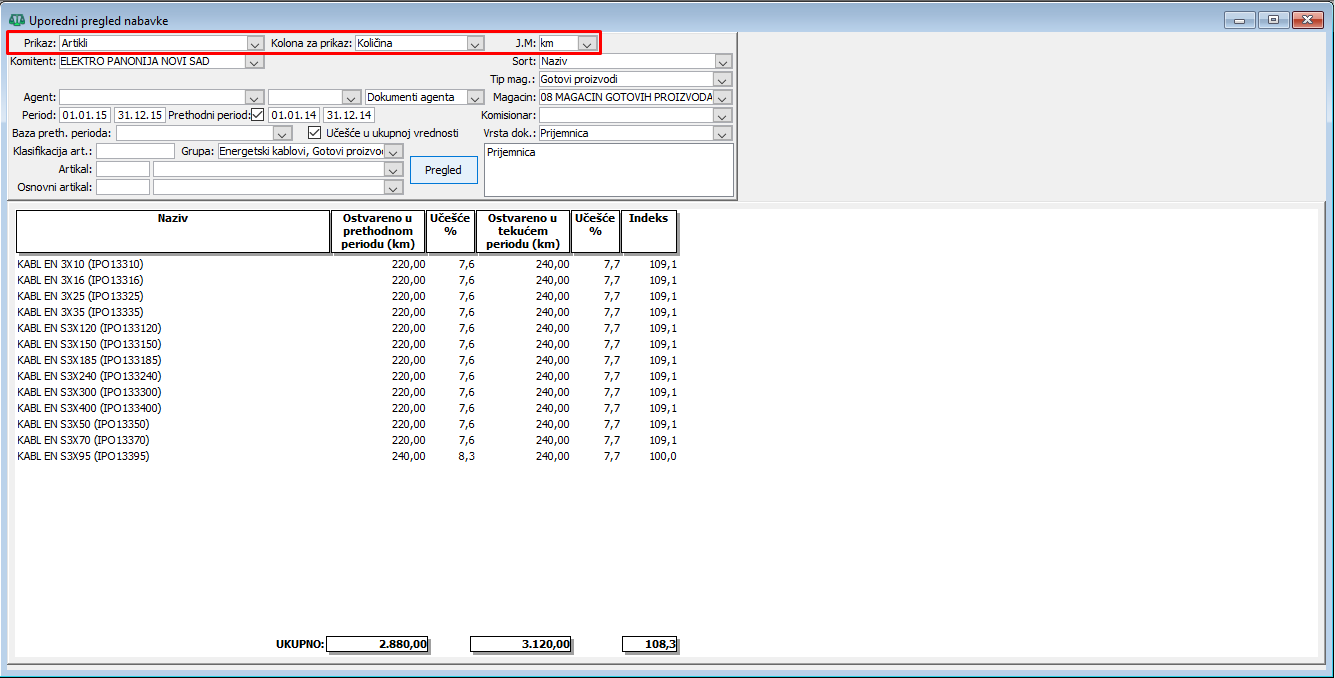1335x678 pixels.
Task: Expand the Grupa dropdown list
Action: 393,151
